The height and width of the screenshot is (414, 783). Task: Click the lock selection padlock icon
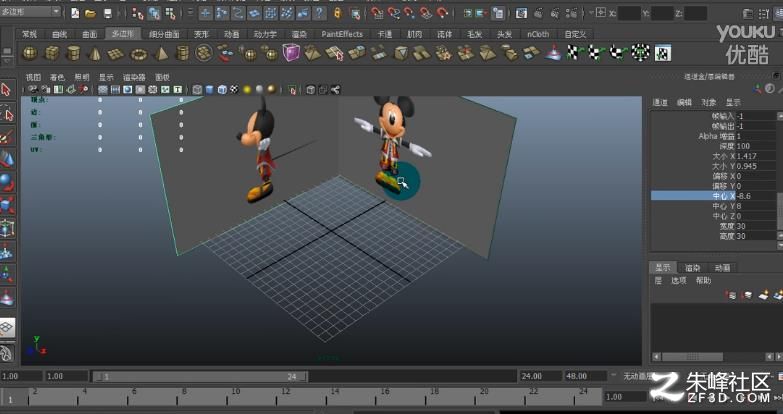pyautogui.click(x=337, y=13)
